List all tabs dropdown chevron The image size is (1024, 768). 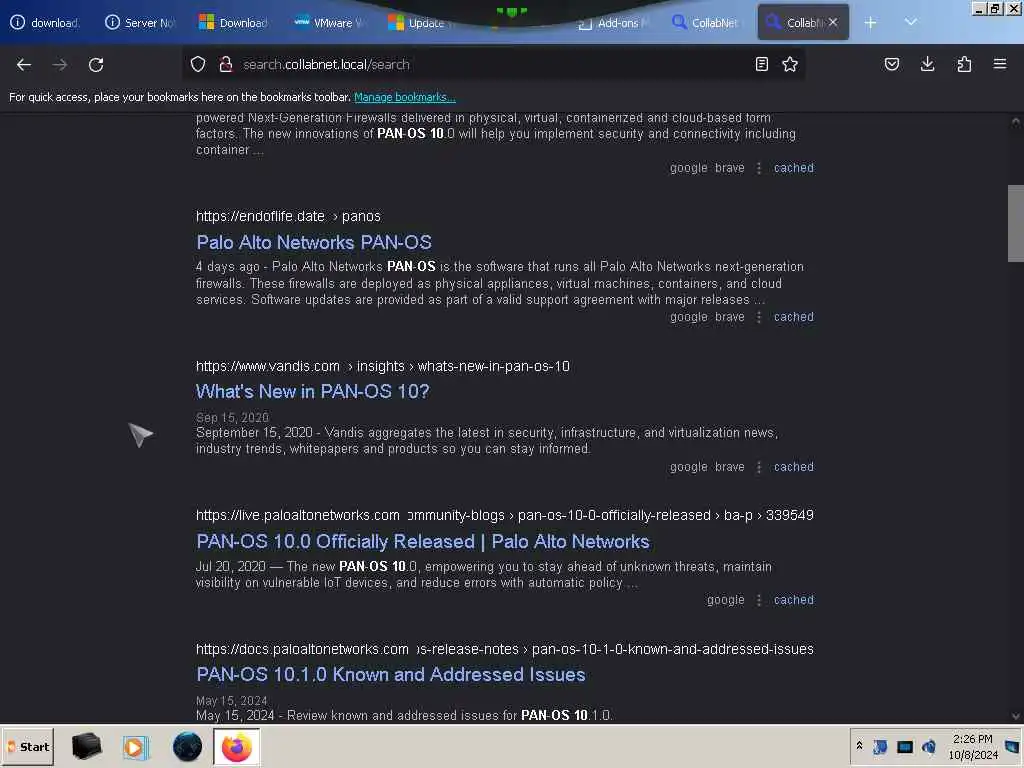click(x=911, y=22)
